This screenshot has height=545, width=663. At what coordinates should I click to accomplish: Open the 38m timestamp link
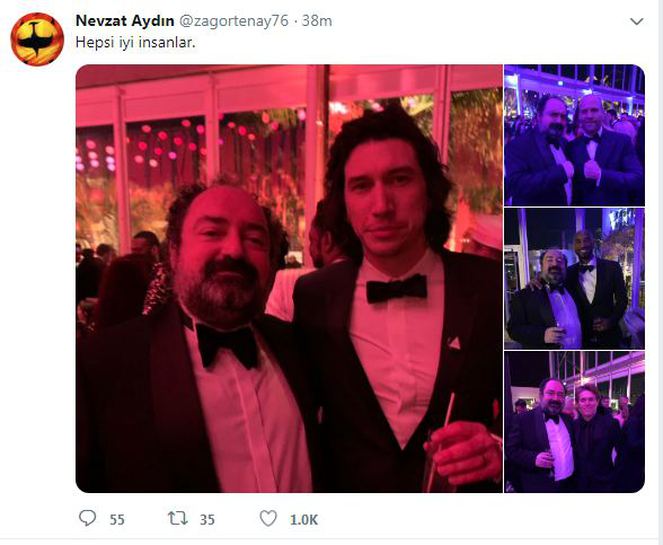coord(318,21)
